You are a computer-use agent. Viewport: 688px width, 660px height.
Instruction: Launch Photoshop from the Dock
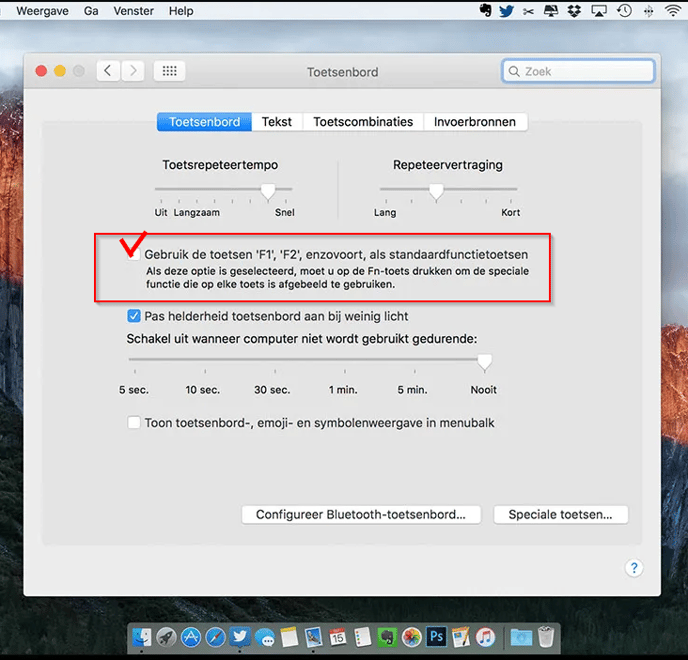click(x=436, y=637)
